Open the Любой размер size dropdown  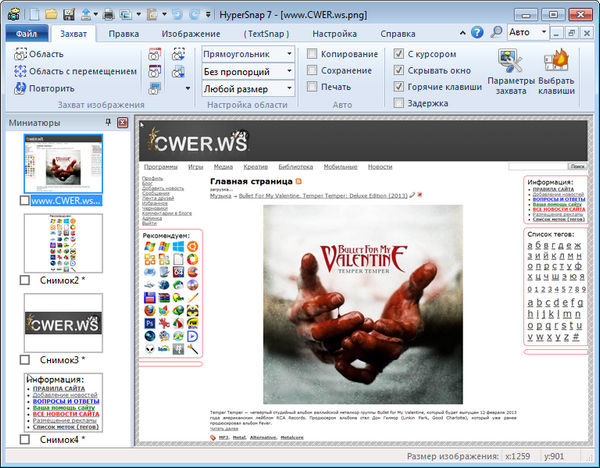click(x=289, y=89)
